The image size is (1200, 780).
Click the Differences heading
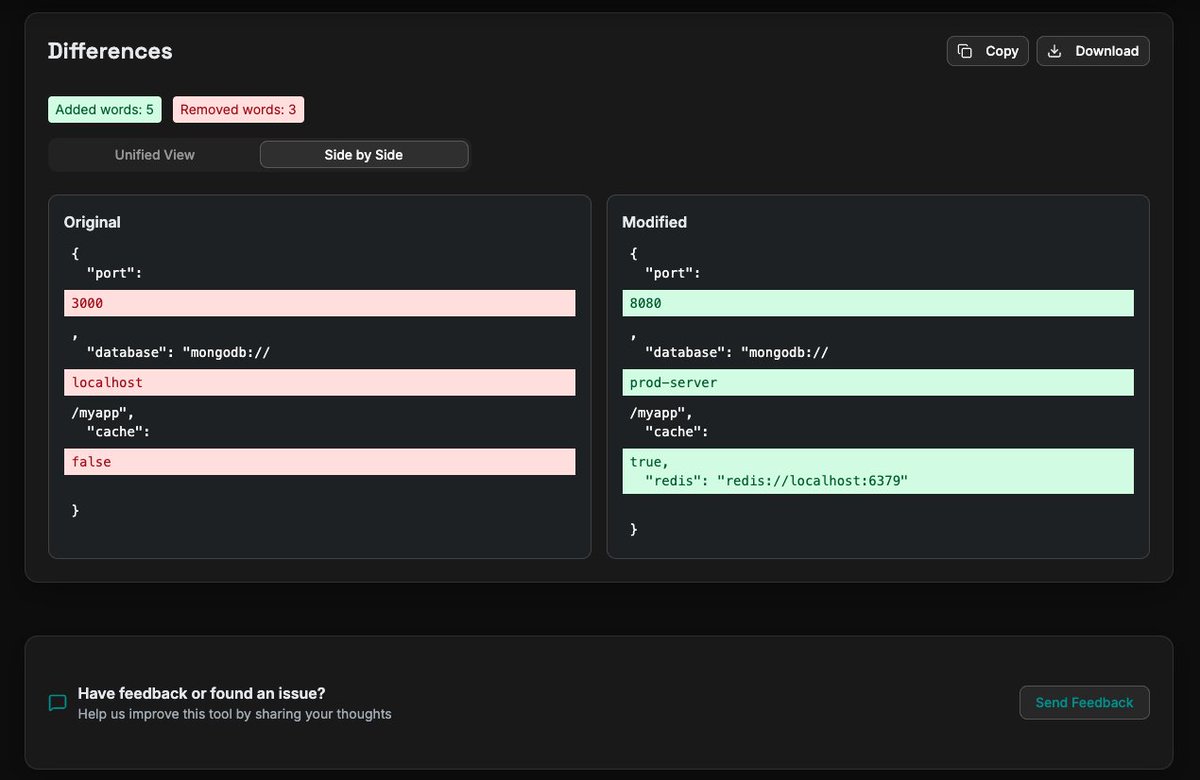click(110, 51)
